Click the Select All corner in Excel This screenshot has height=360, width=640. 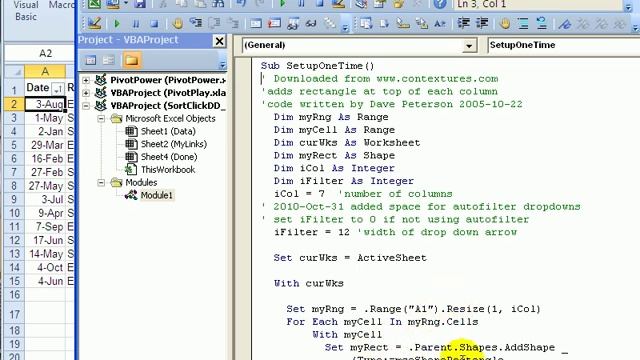pyautogui.click(x=14, y=72)
